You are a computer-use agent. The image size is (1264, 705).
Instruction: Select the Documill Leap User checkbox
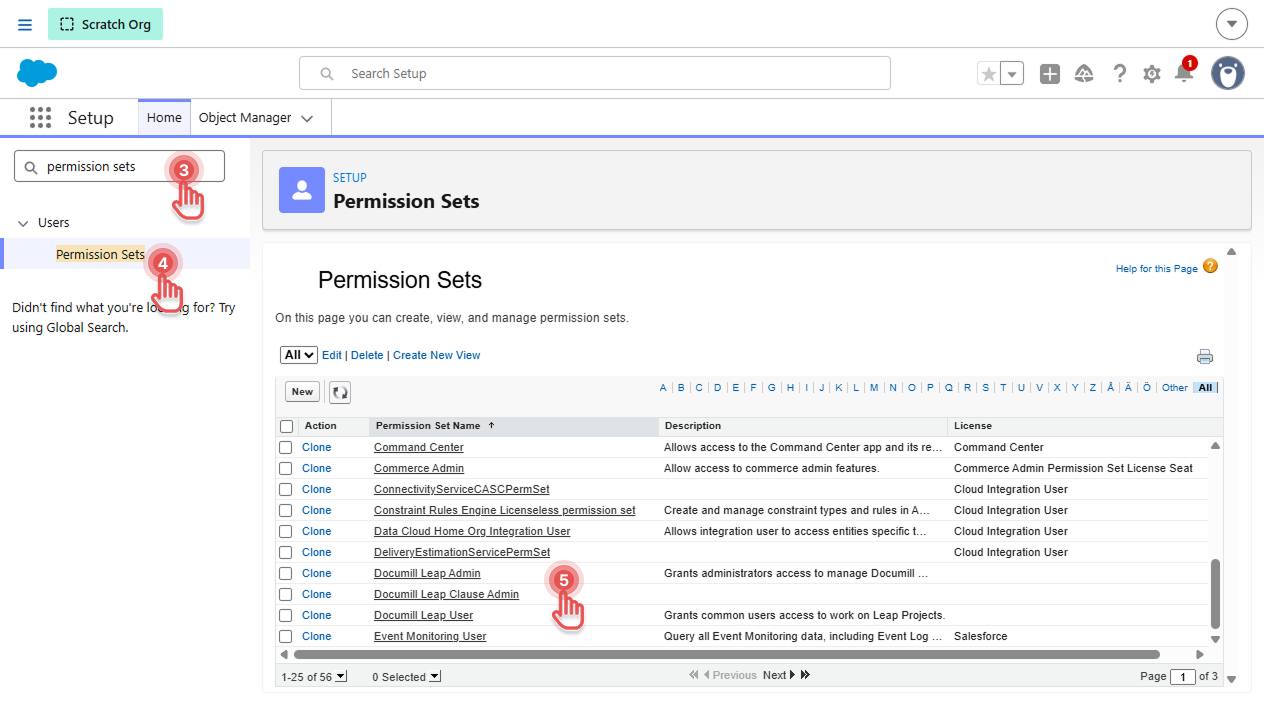[x=286, y=615]
